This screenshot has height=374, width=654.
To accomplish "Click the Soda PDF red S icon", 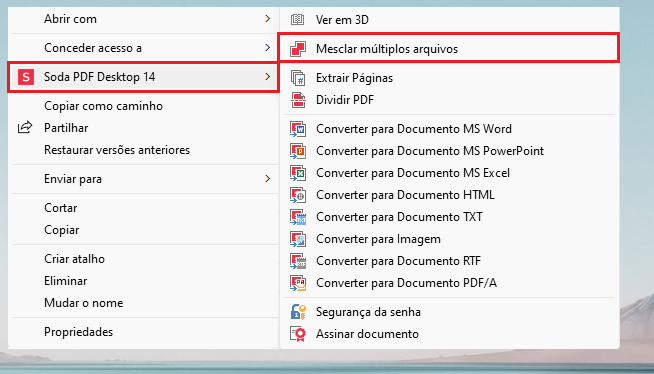I will coord(26,77).
